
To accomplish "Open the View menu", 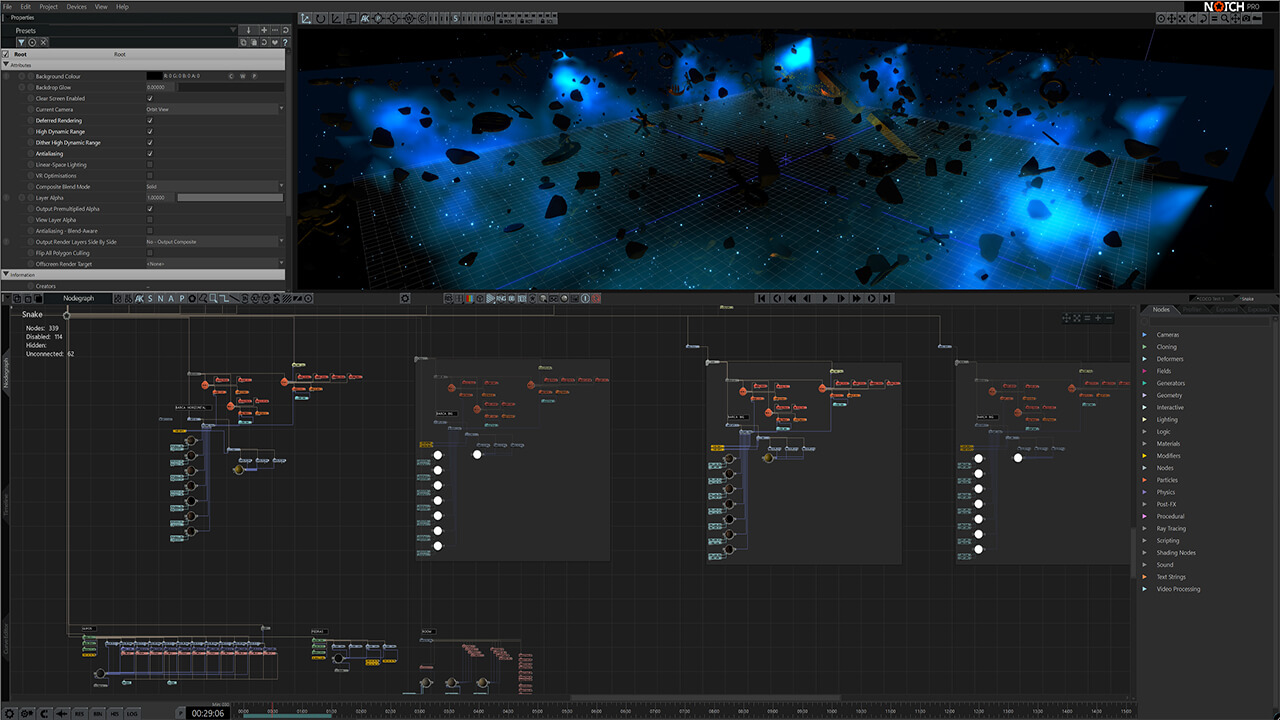I will click(x=101, y=6).
